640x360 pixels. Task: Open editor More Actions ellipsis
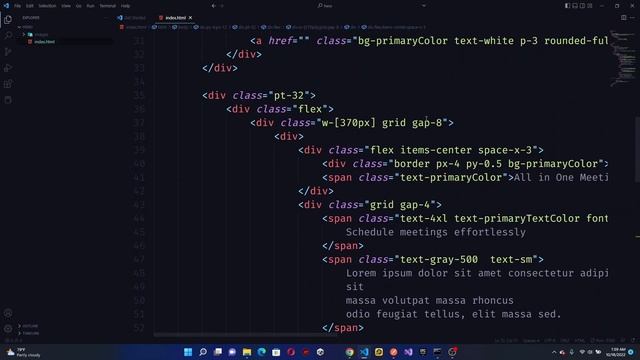coord(632,18)
